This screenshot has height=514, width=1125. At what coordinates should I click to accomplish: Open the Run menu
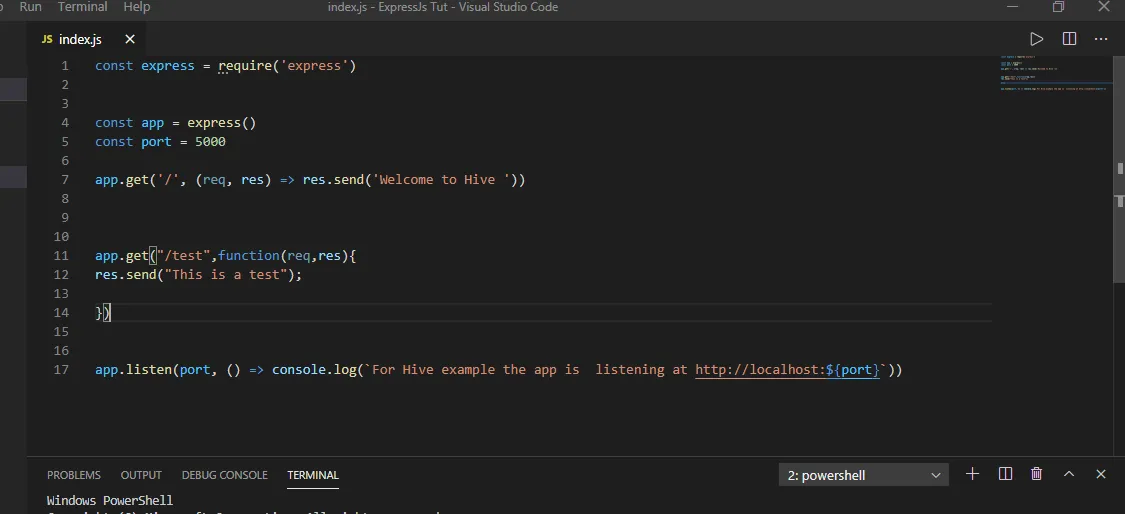point(30,7)
